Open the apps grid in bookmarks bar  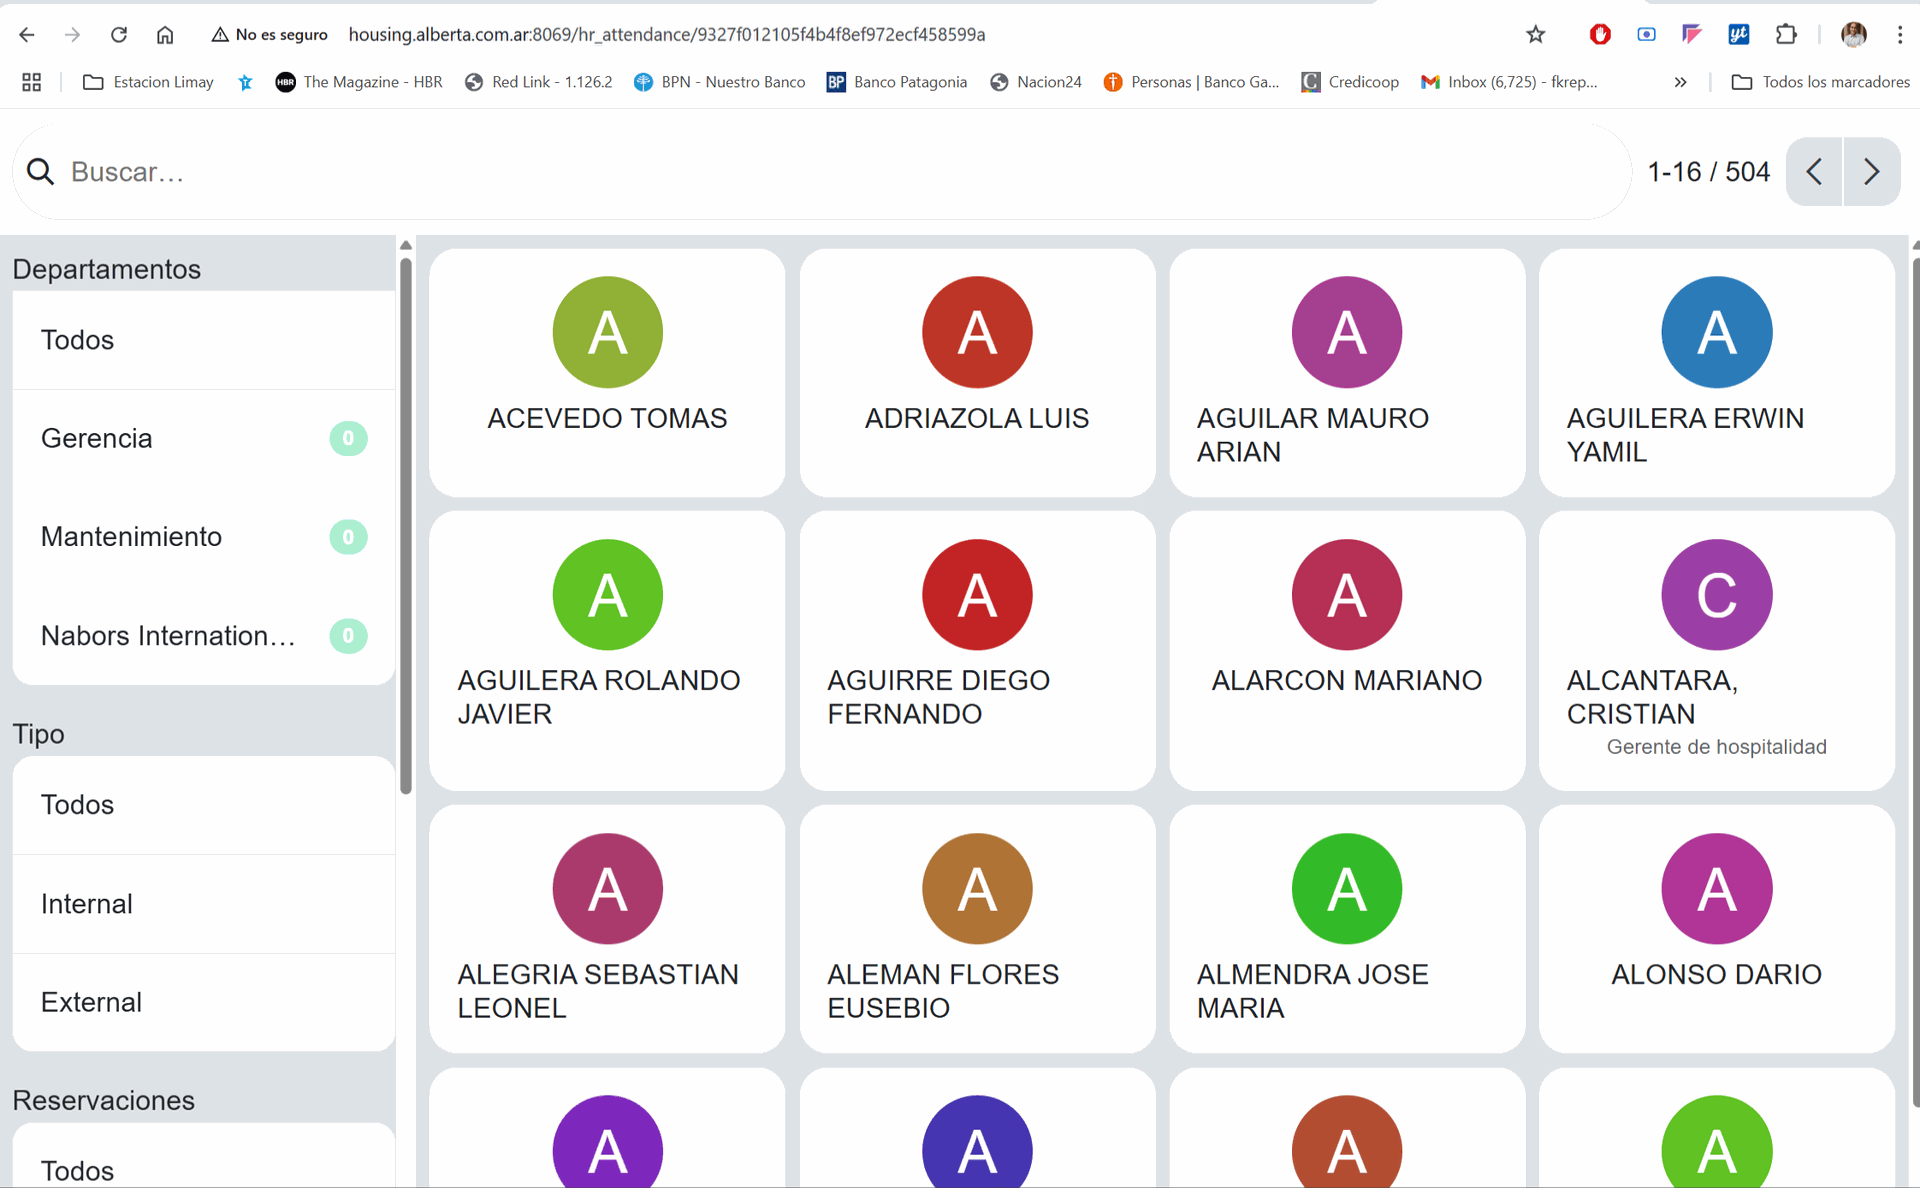click(x=32, y=82)
